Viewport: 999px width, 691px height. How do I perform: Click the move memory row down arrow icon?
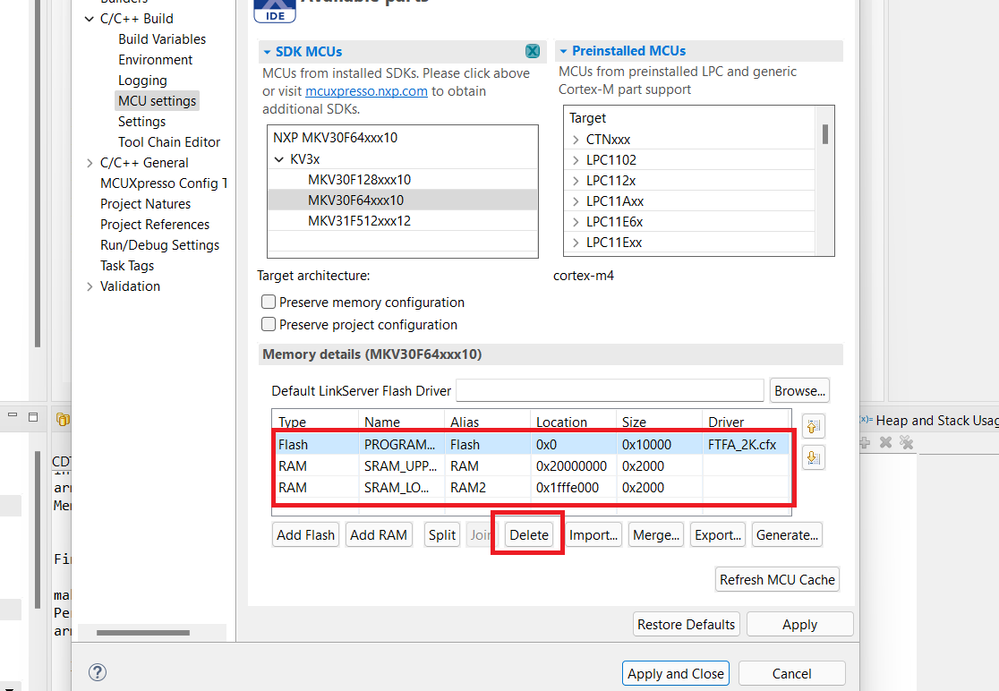pyautogui.click(x=813, y=457)
